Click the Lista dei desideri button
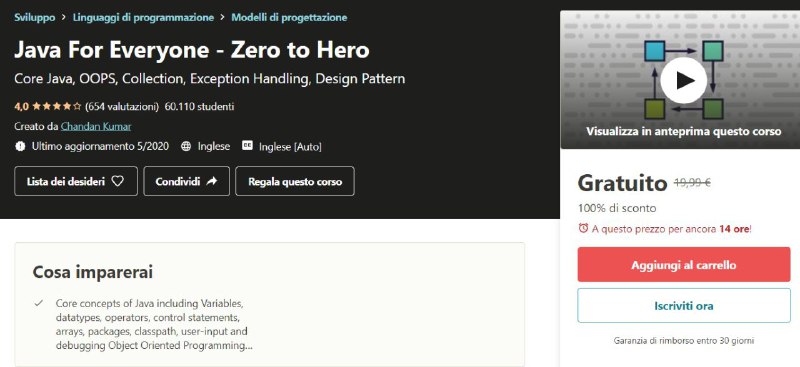This screenshot has width=800, height=367. tap(76, 181)
